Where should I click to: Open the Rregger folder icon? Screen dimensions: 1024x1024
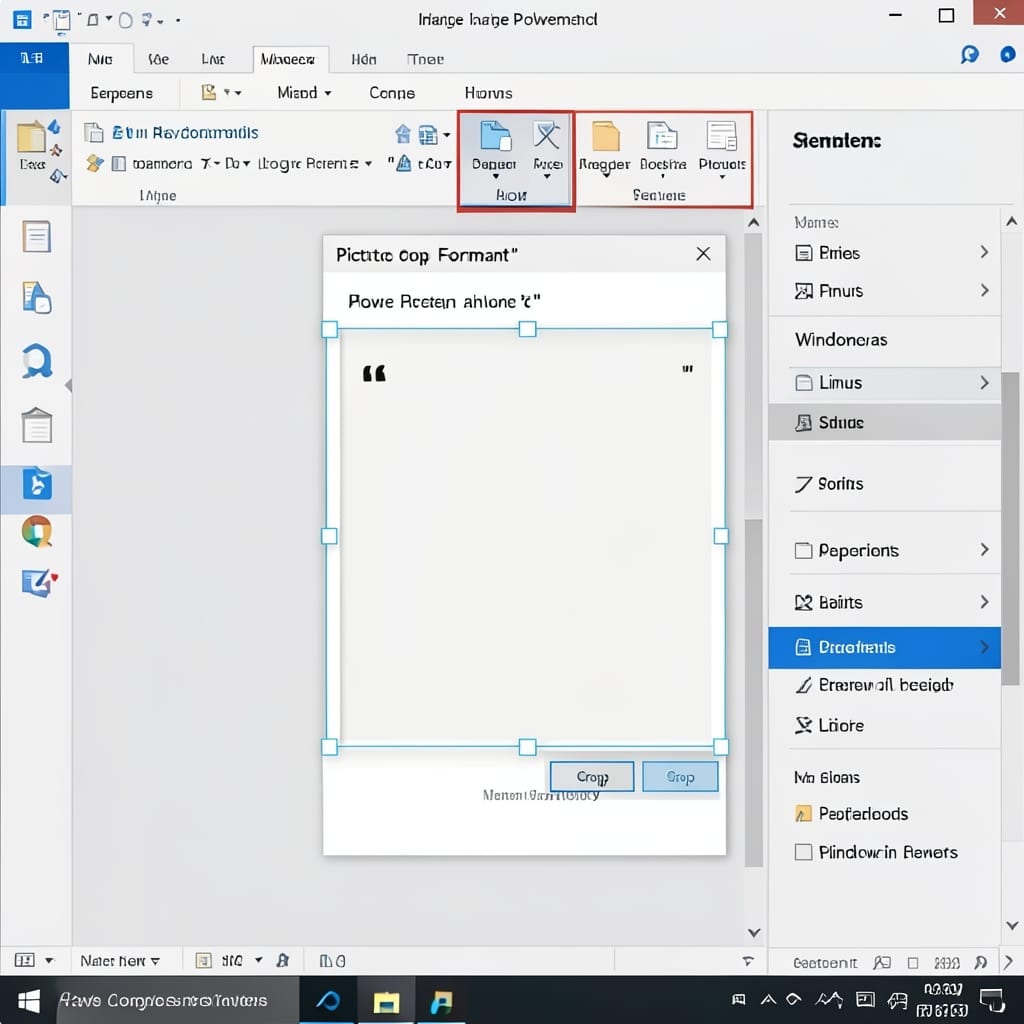(x=605, y=136)
